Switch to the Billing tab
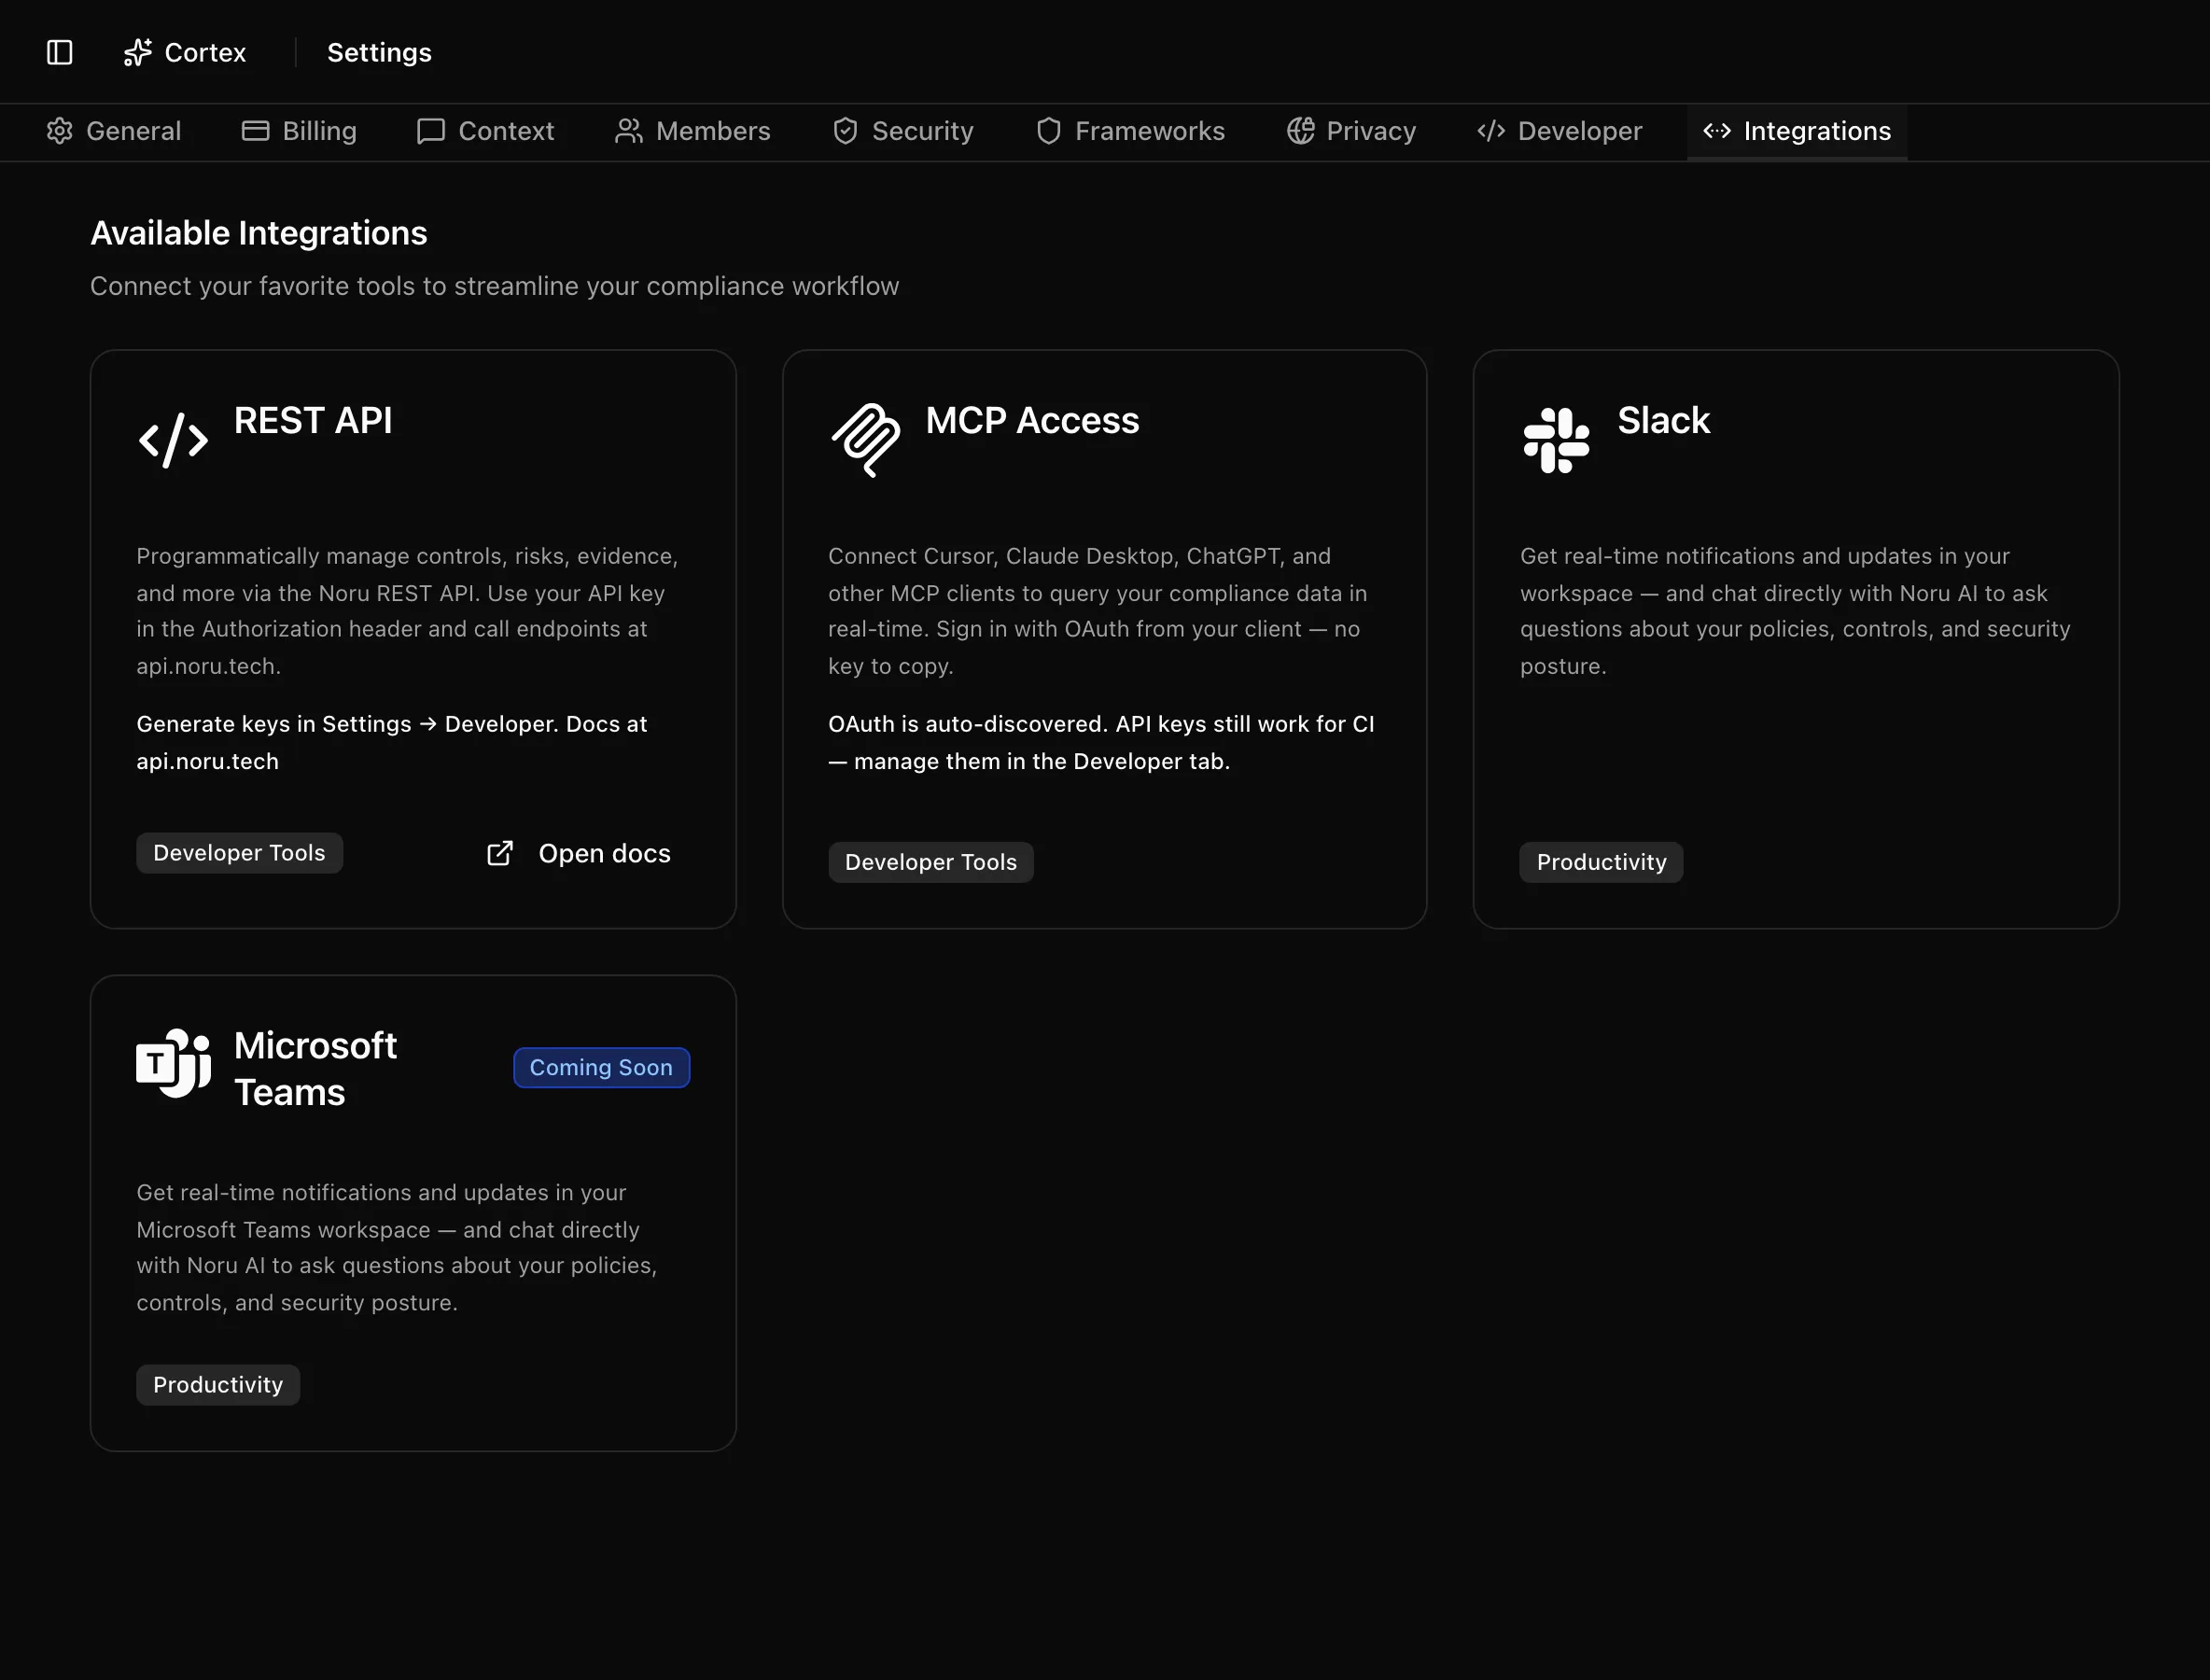 point(299,131)
